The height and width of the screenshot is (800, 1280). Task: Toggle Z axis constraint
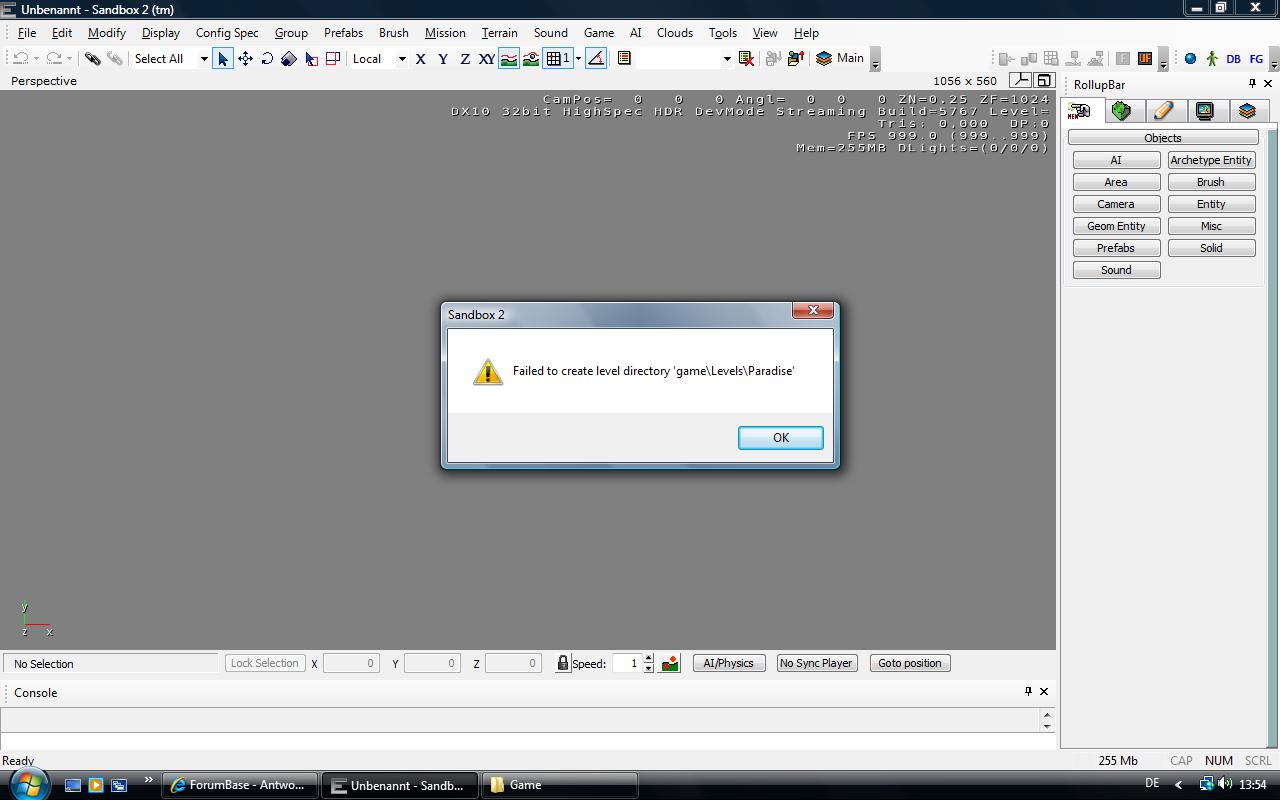tap(465, 59)
